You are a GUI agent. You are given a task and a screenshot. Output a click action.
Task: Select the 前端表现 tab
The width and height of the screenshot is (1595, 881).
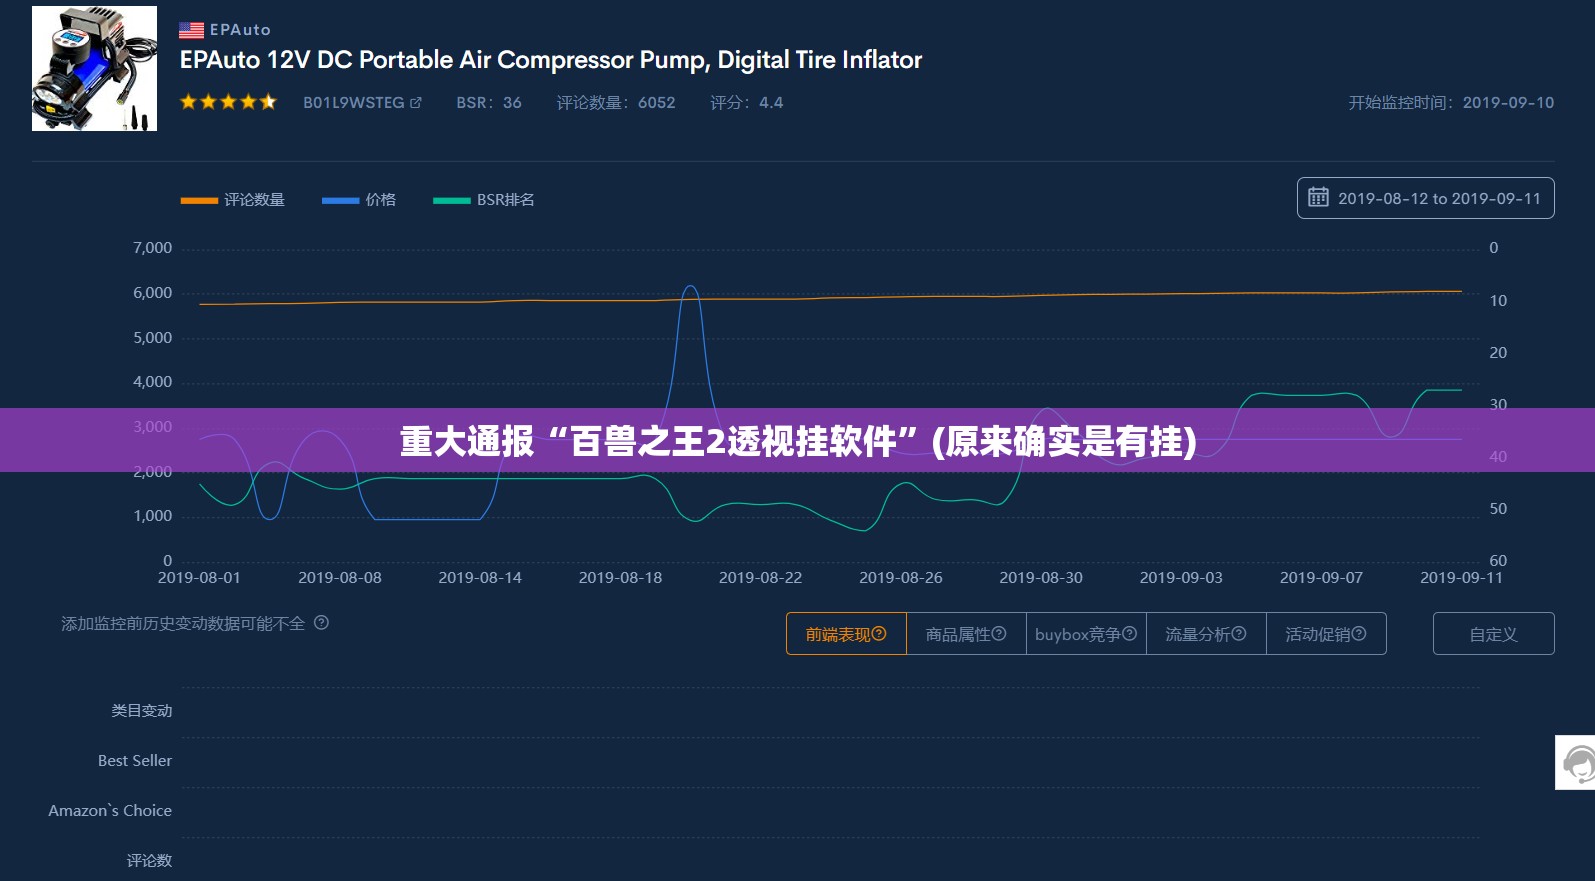coord(846,634)
